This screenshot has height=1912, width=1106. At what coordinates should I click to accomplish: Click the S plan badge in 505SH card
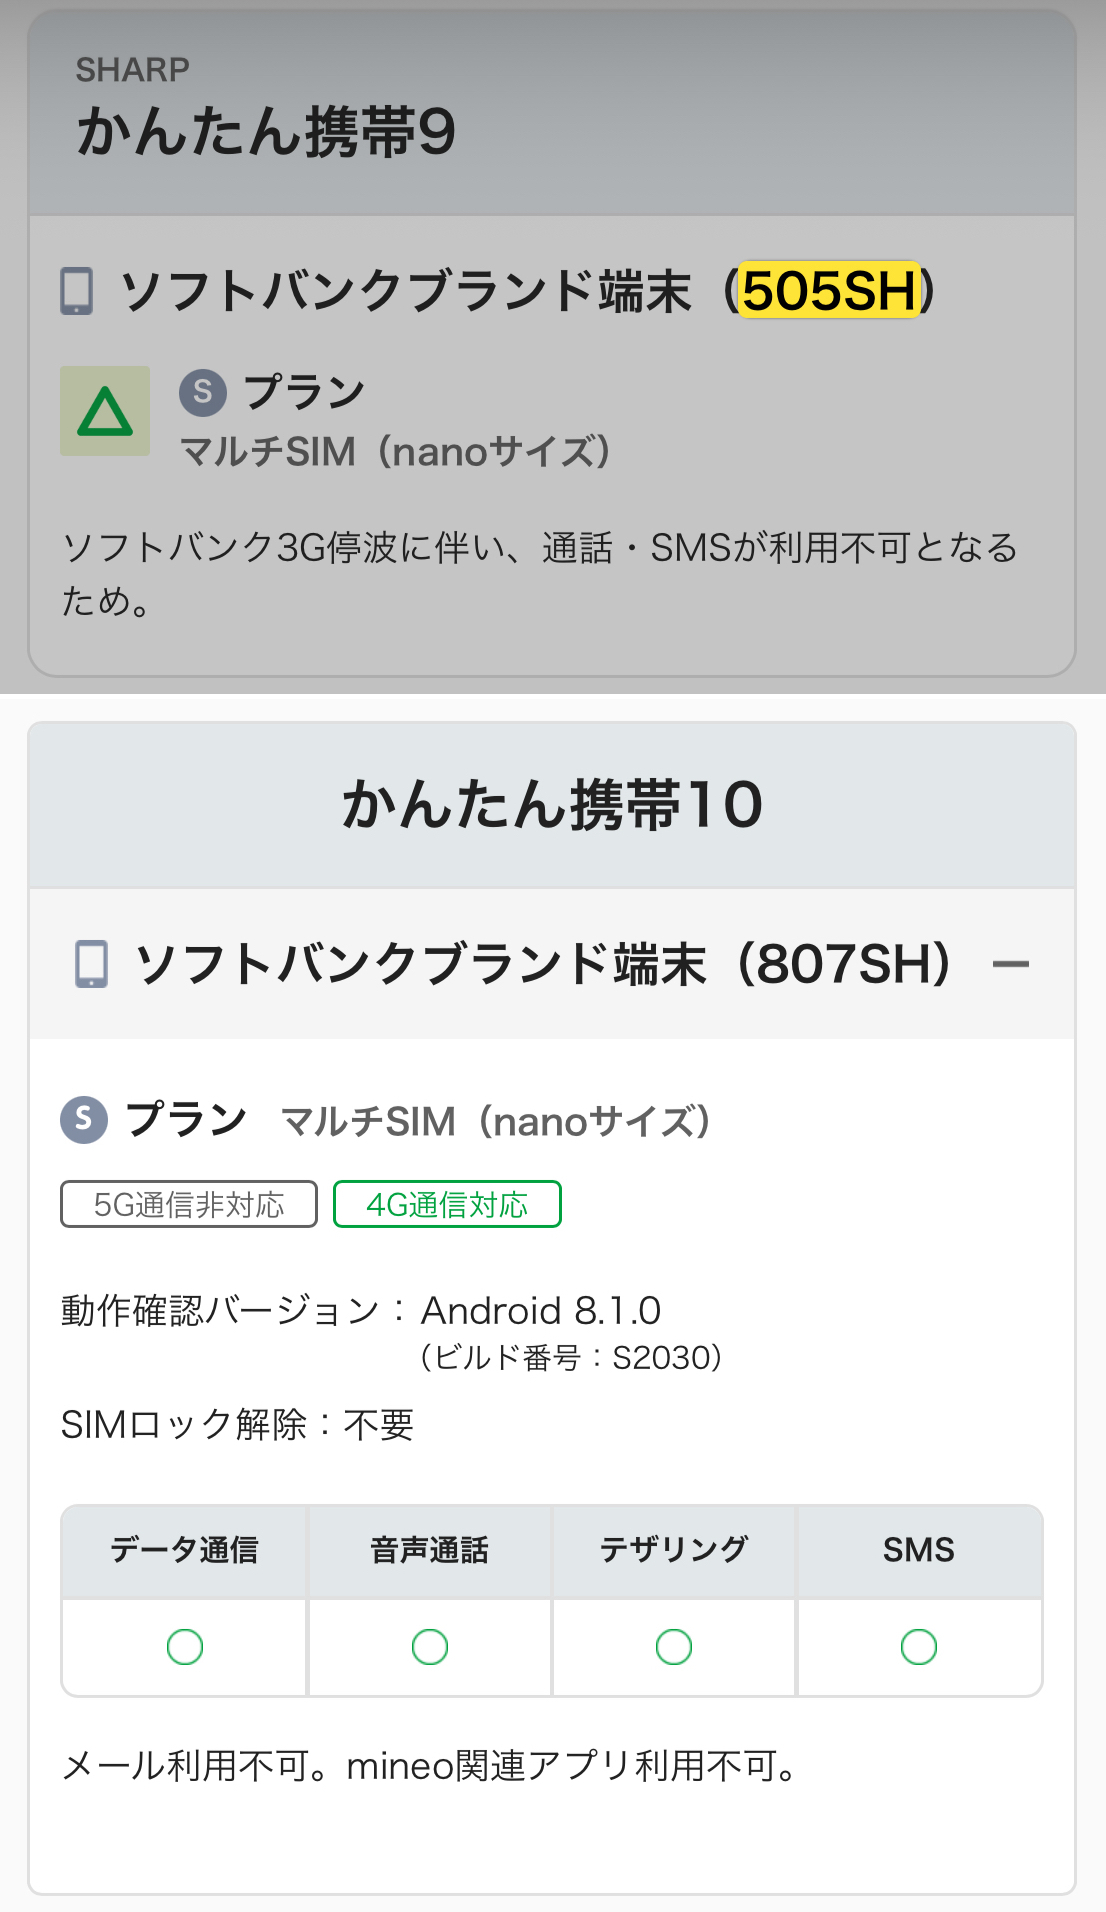pyautogui.click(x=203, y=391)
